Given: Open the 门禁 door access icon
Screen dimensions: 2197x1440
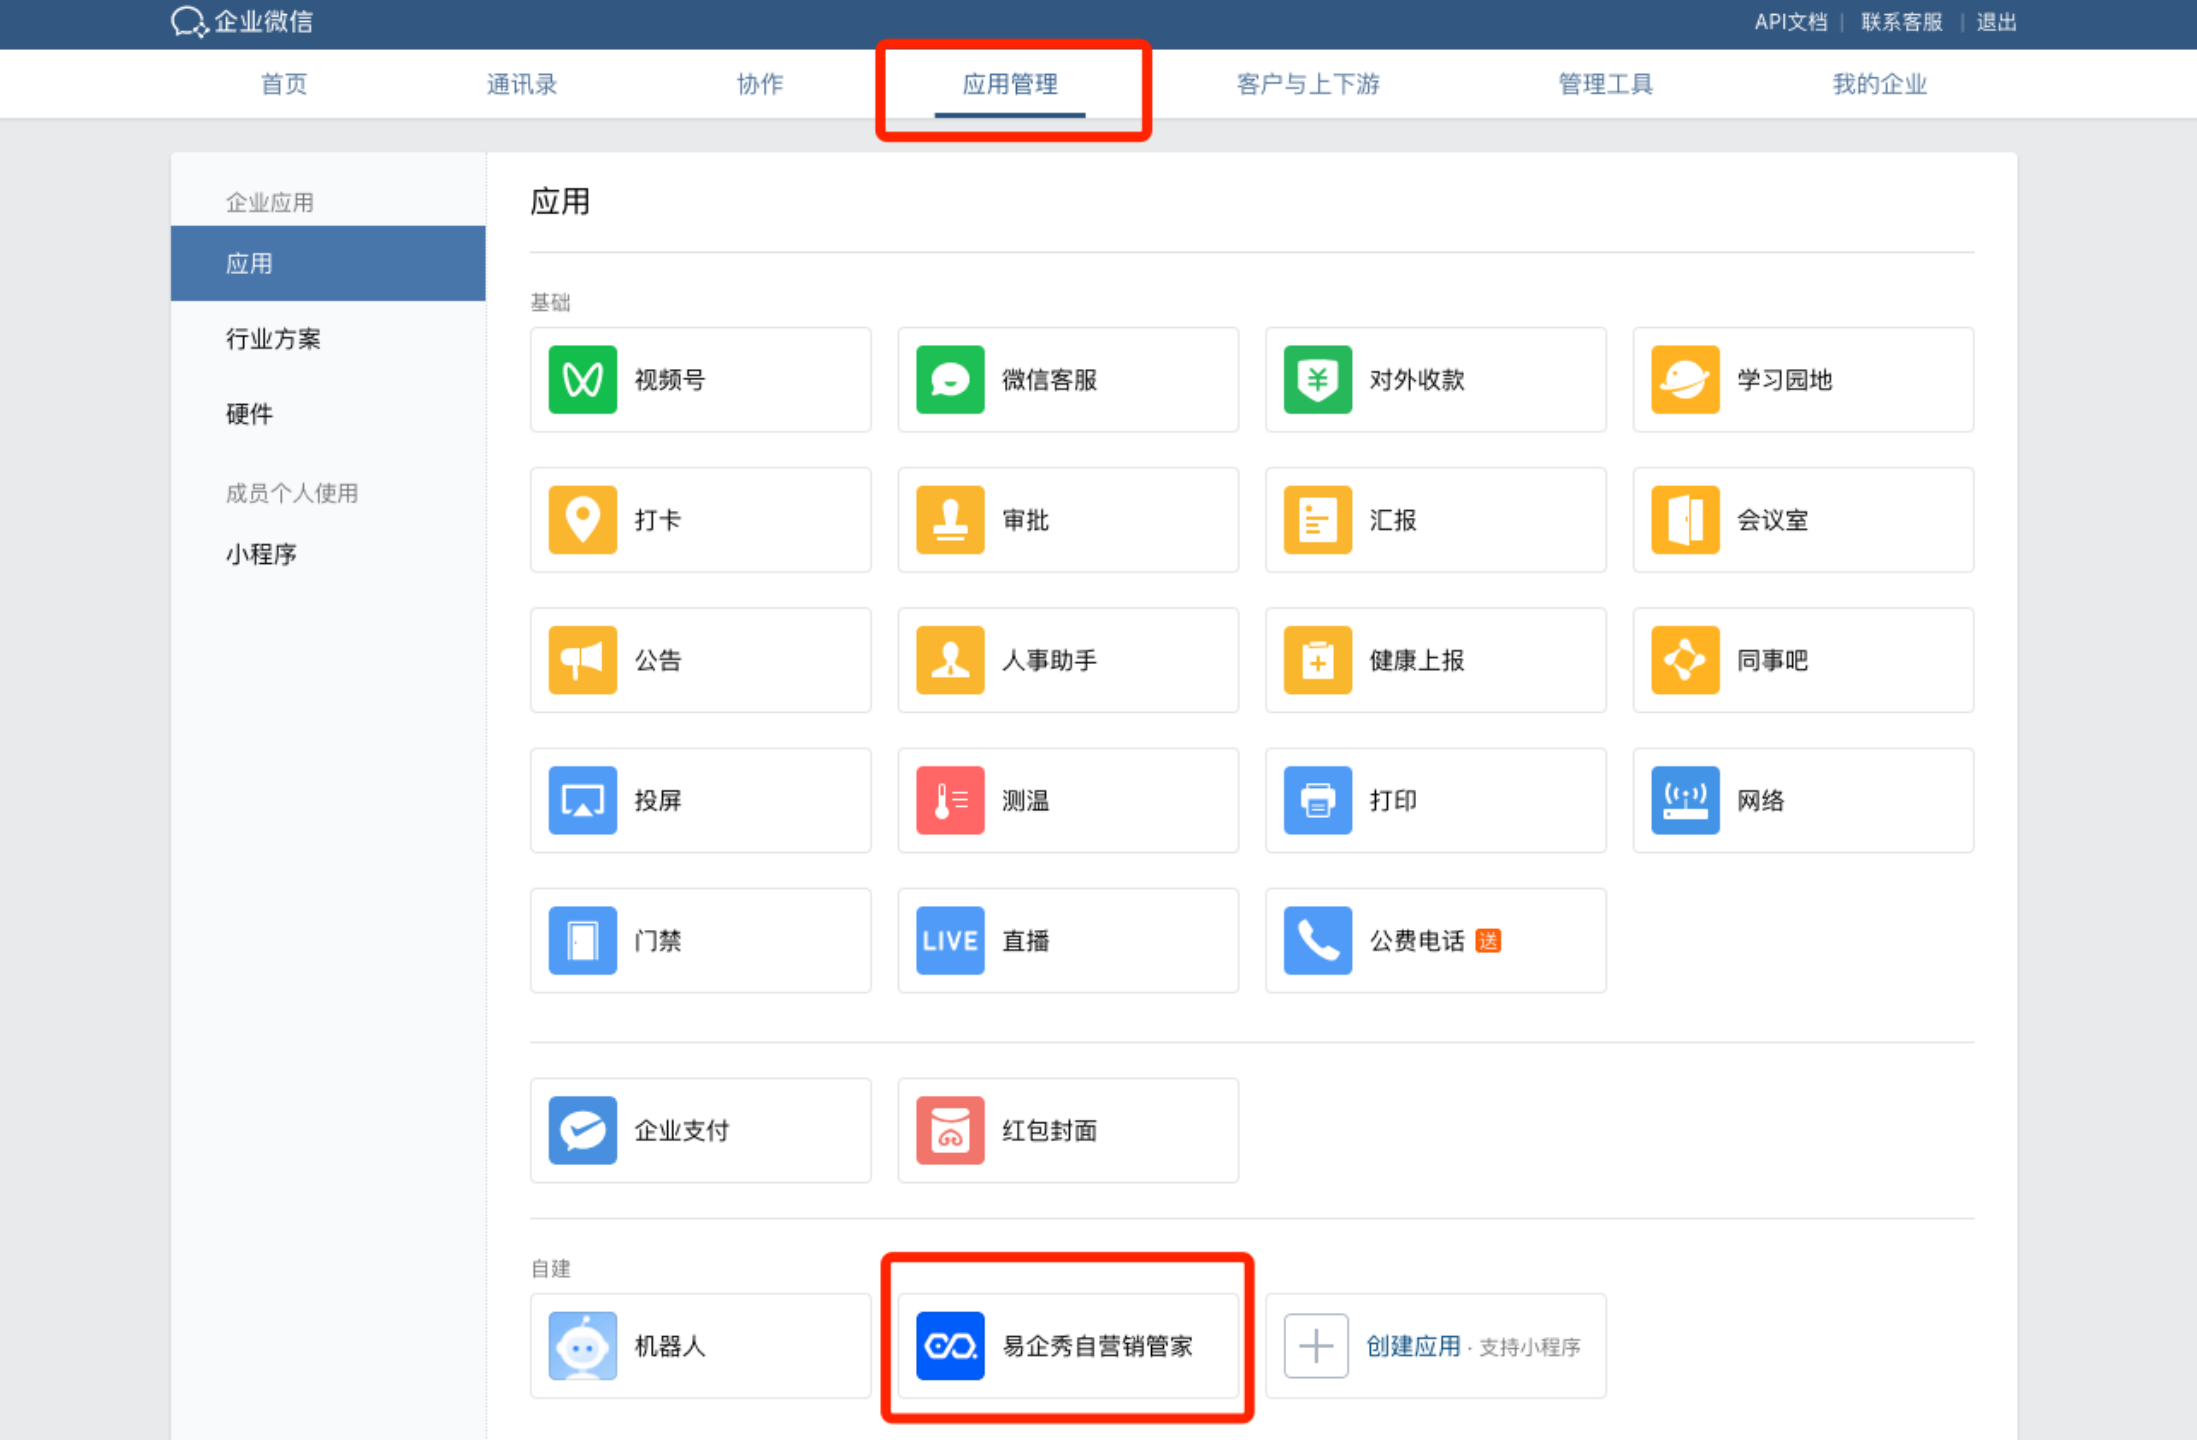Looking at the screenshot, I should 582,940.
